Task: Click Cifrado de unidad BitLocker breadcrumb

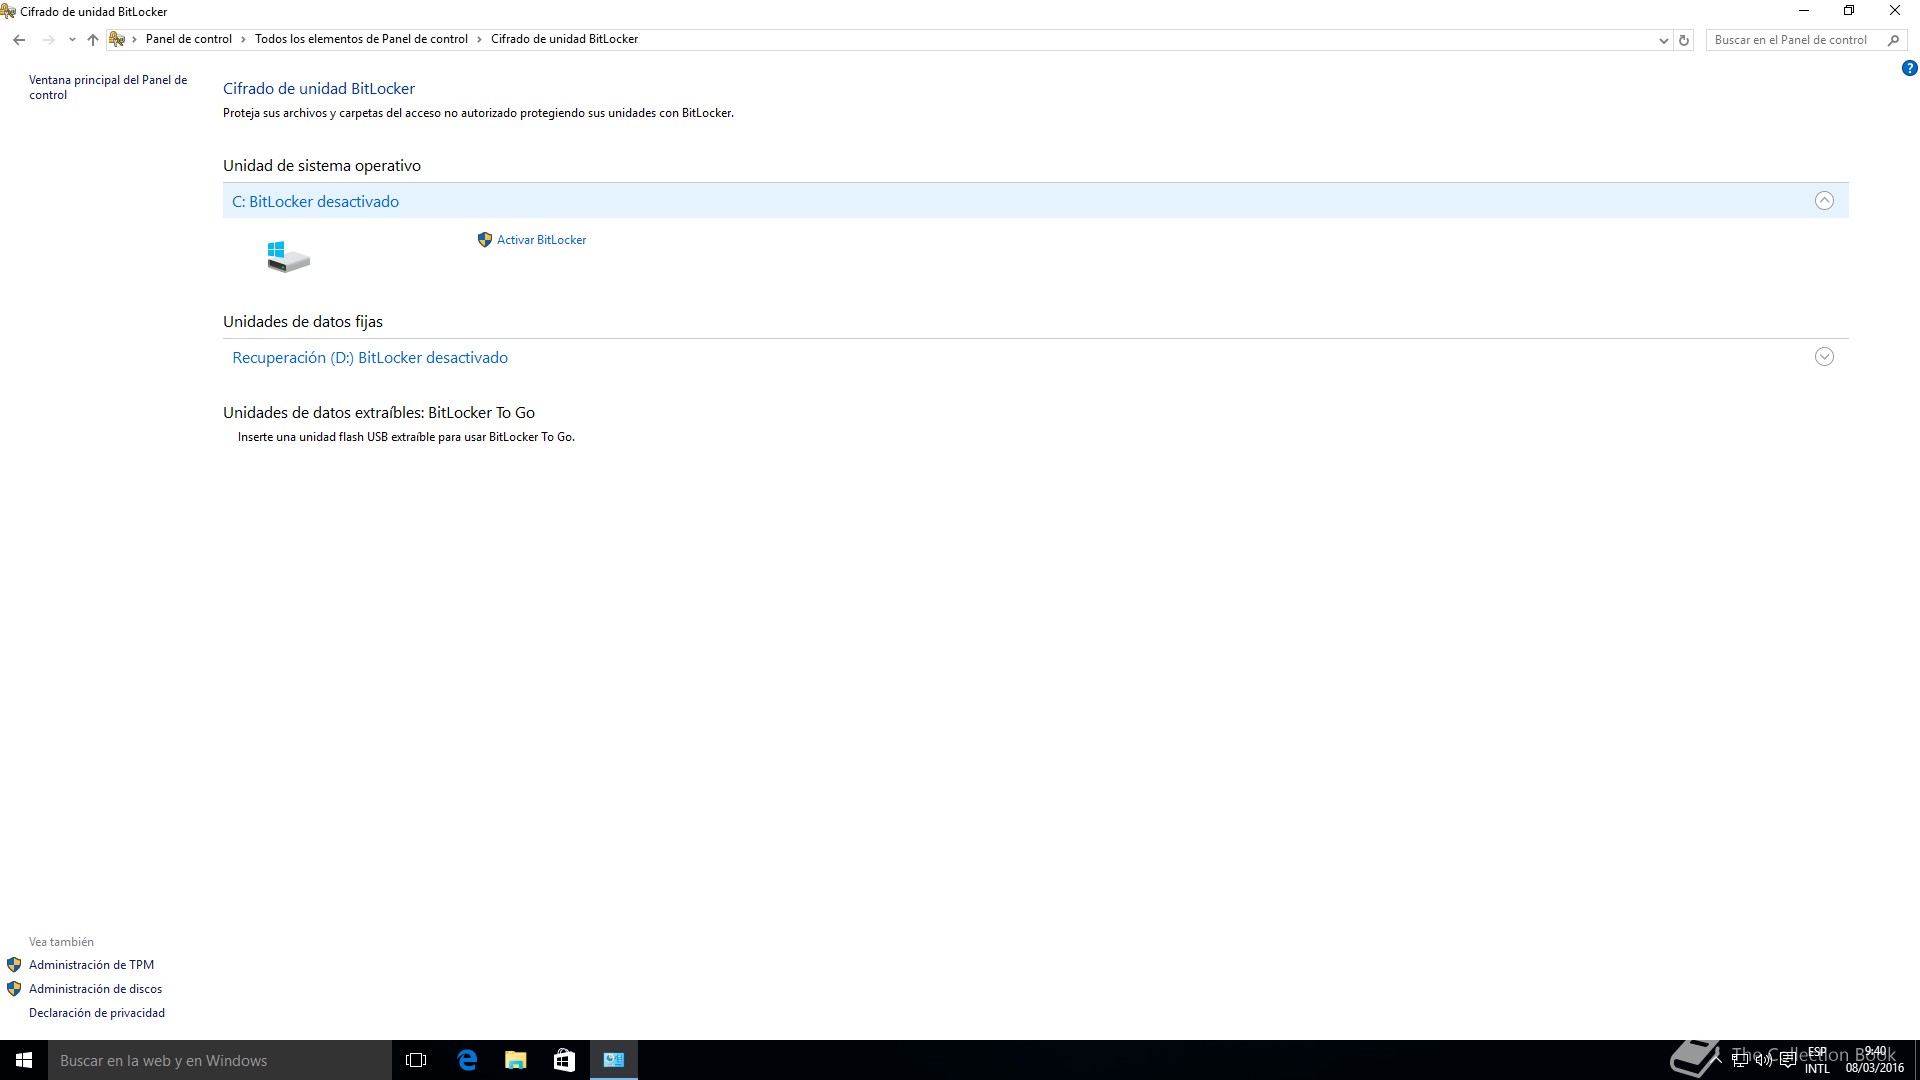Action: (x=564, y=39)
